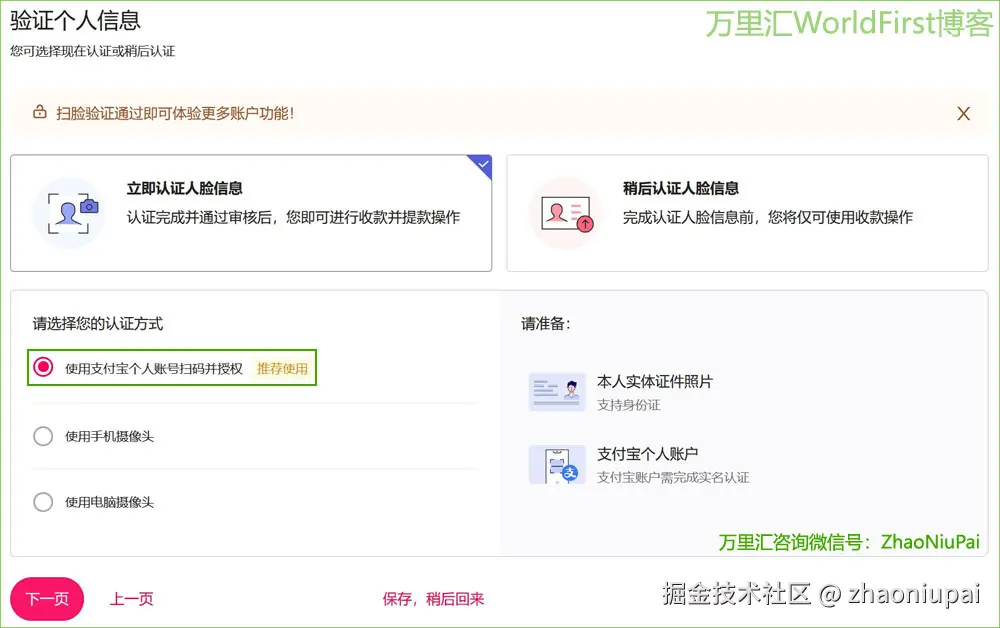Click the person illustration on 稍后认证人脸信息 card

567,212
